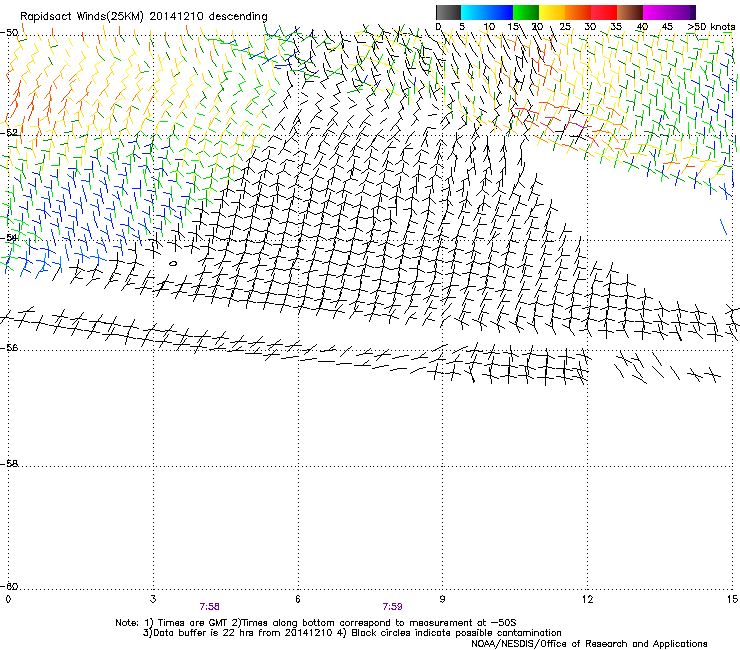
Task: Click the purple '7:58' time stamp
Action: [209, 607]
